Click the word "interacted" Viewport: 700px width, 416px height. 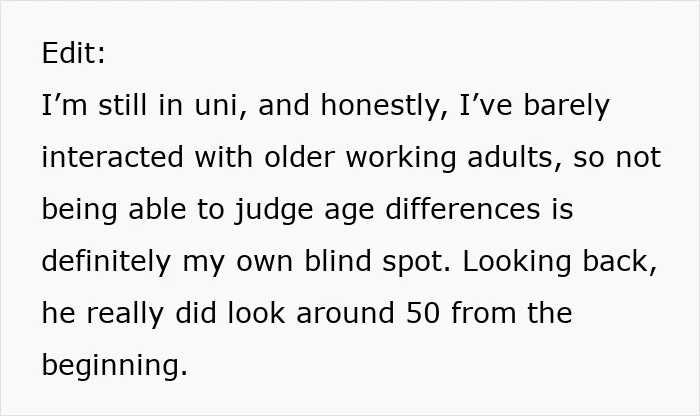click(x=112, y=157)
